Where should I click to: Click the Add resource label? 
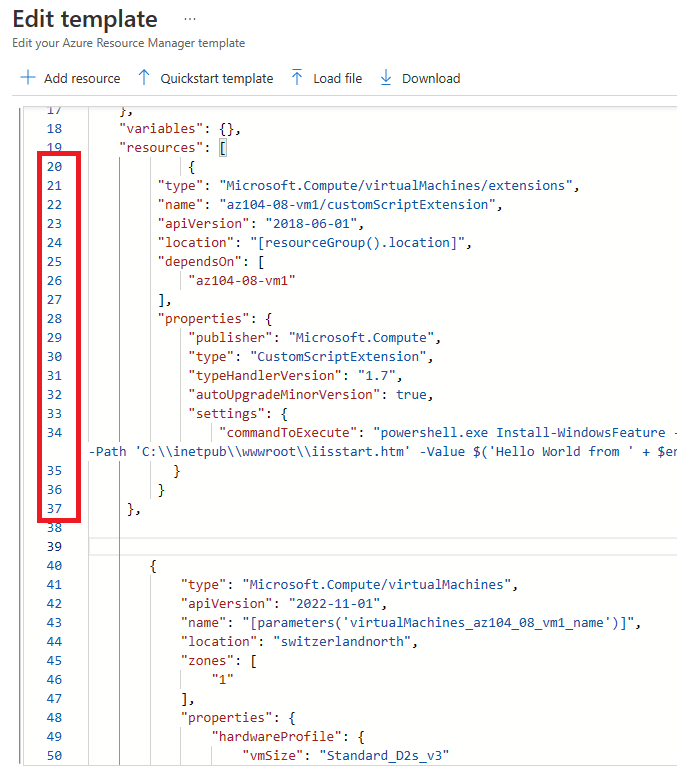82,79
